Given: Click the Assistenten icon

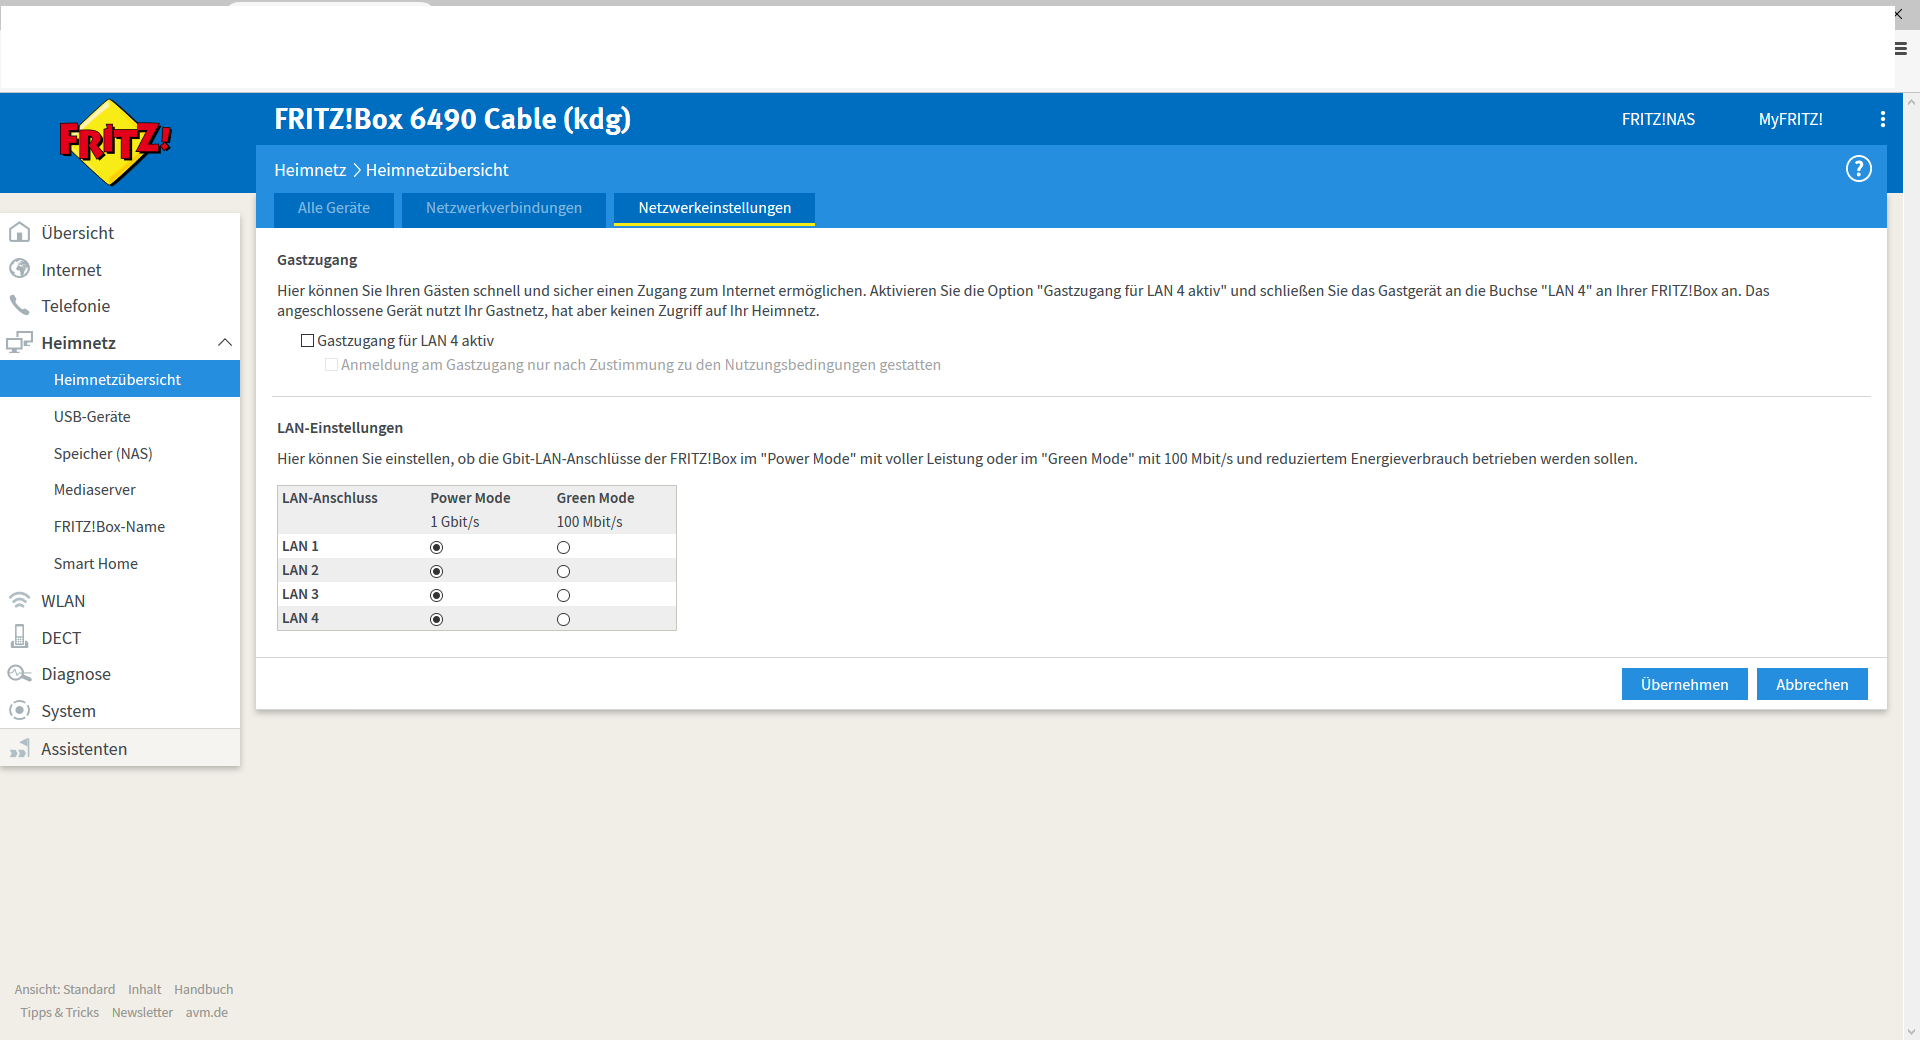Looking at the screenshot, I should click(19, 748).
